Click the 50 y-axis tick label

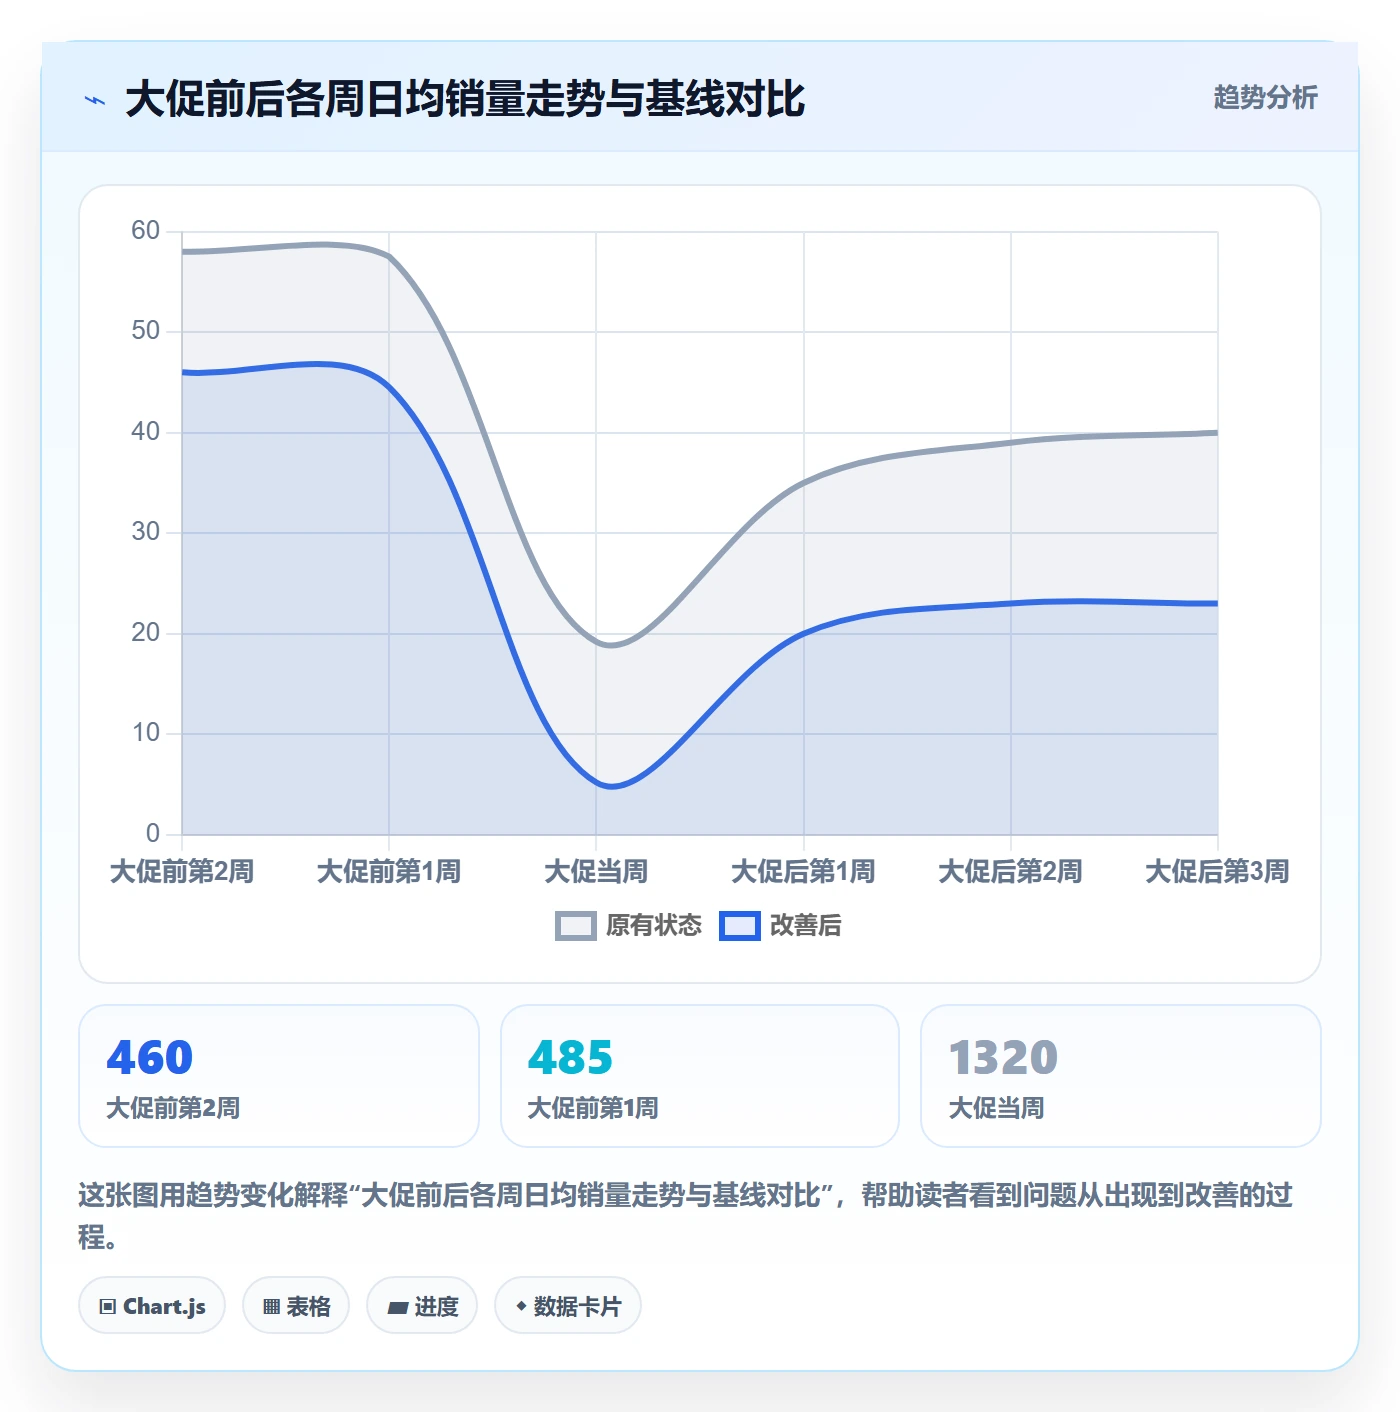(146, 331)
